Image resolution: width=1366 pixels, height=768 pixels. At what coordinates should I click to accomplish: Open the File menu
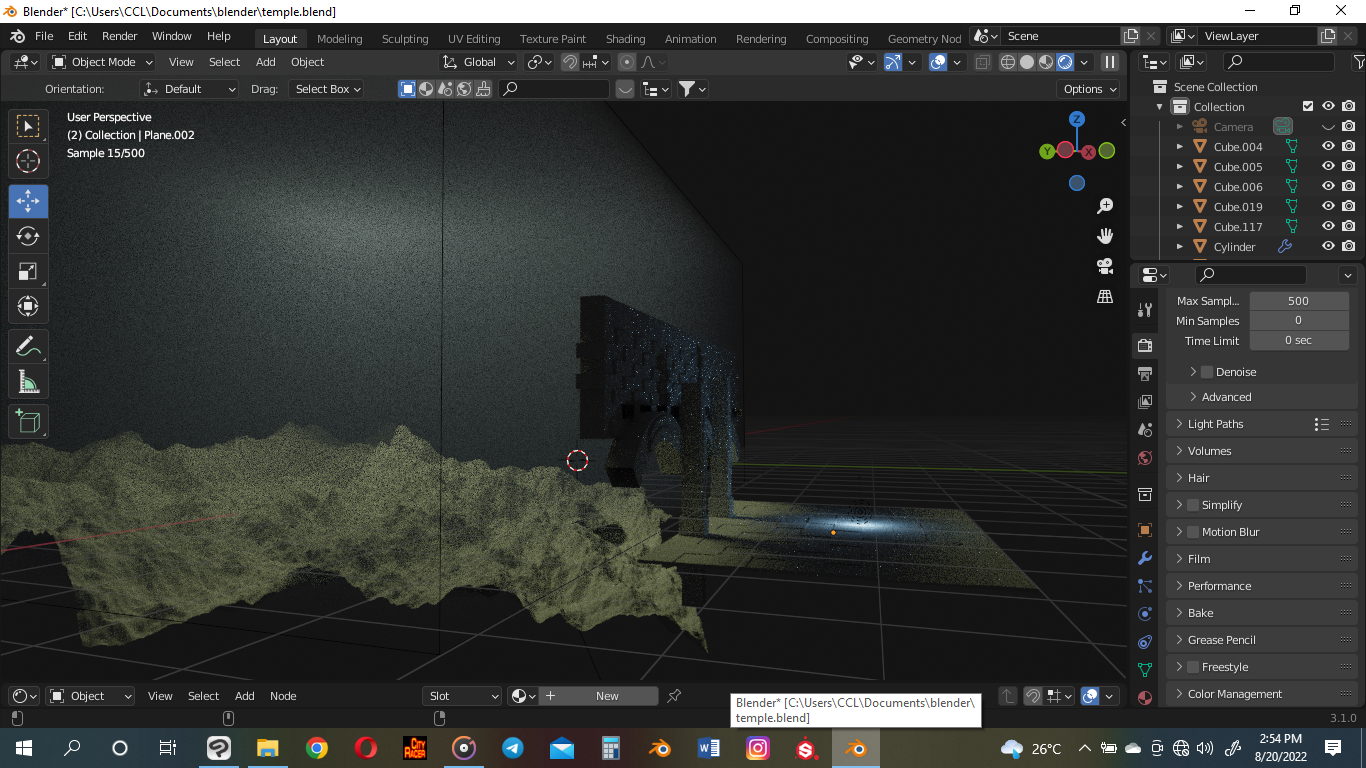pyautogui.click(x=44, y=36)
